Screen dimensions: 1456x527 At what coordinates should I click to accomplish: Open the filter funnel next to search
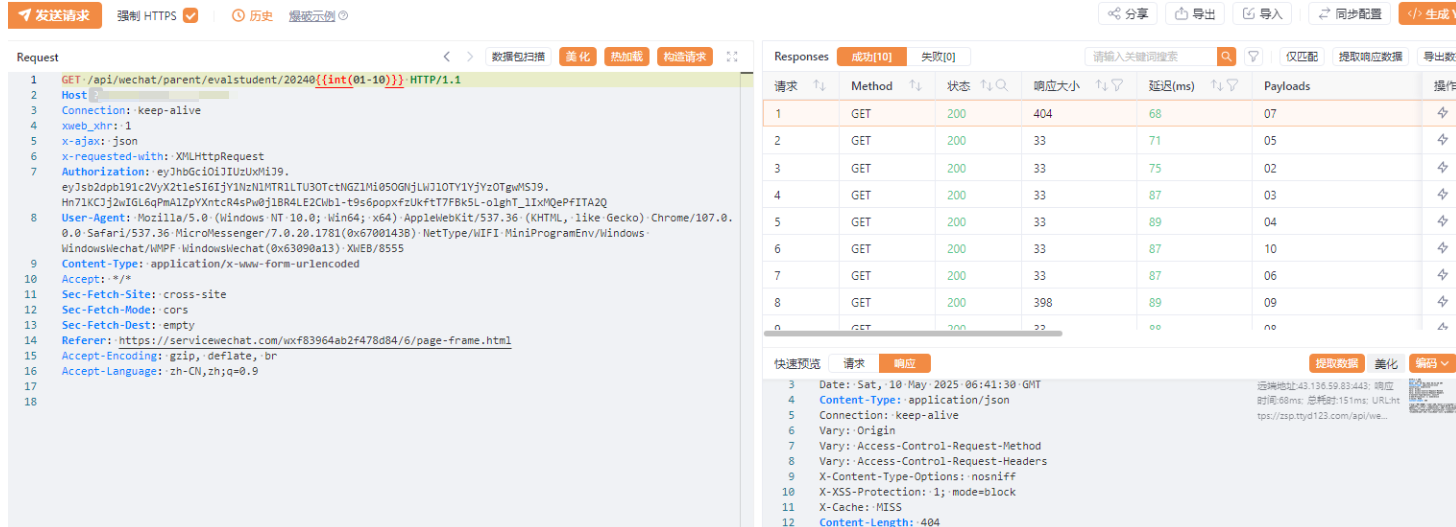pyautogui.click(x=1252, y=57)
